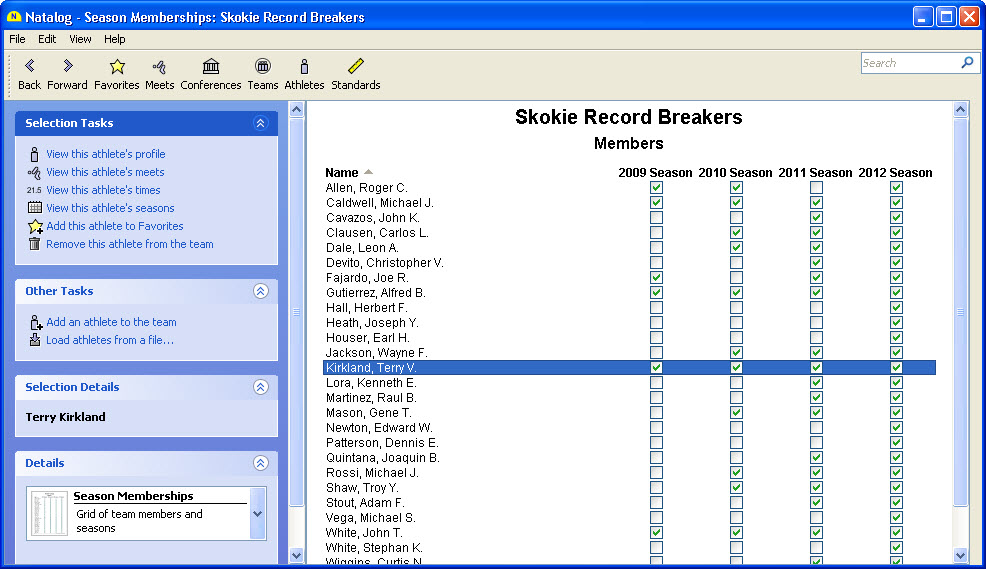Screen dimensions: 986x569
Task: Open the Season Memberships view dropdown
Action: pyautogui.click(x=257, y=513)
